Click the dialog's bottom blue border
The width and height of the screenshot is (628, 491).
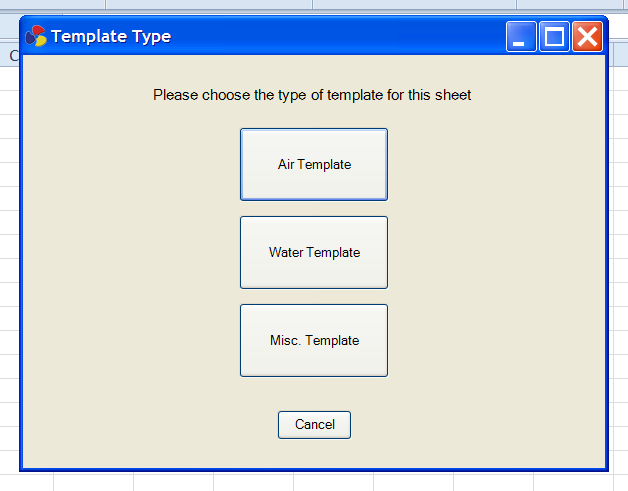[314, 468]
